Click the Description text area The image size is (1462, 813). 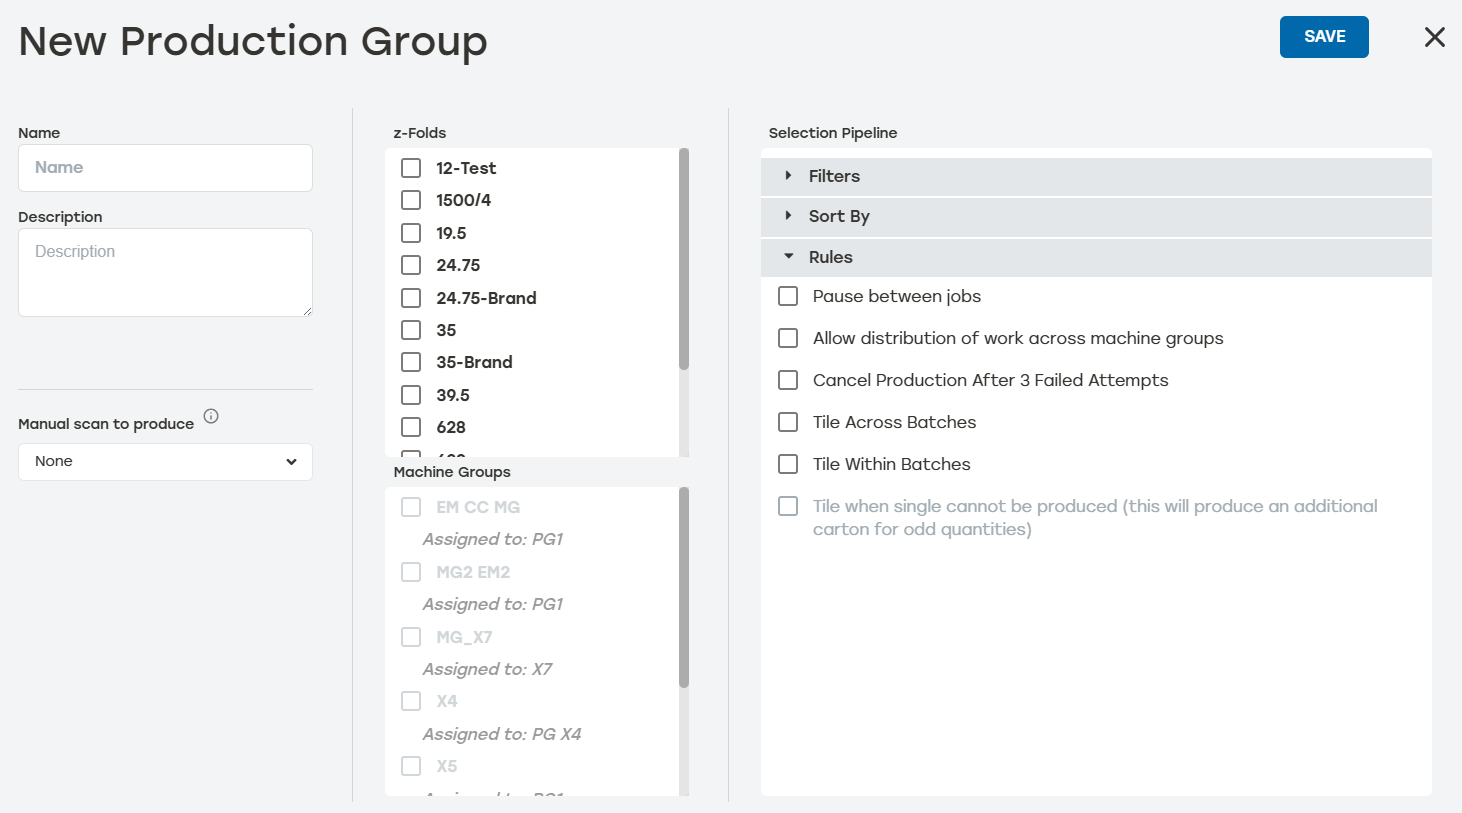pos(165,271)
